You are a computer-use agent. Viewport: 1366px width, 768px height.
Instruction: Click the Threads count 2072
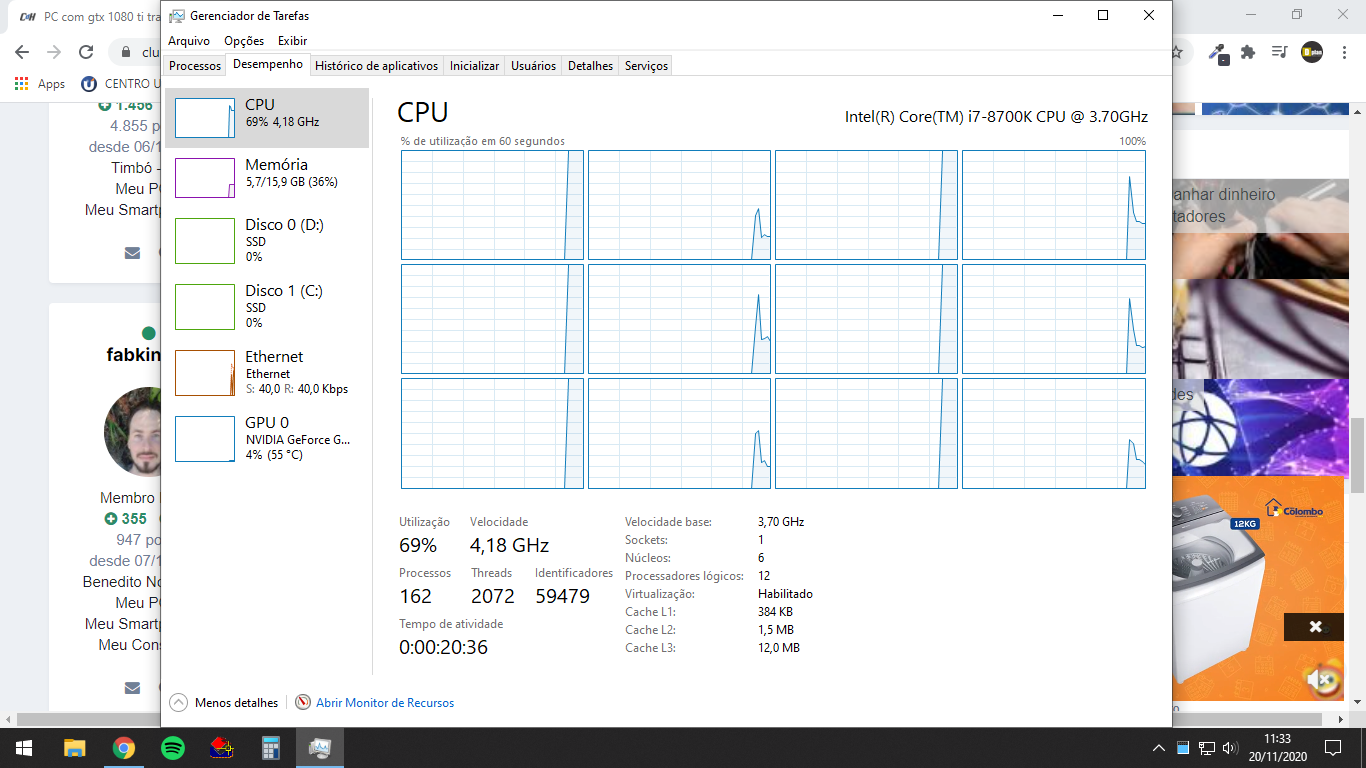pos(493,596)
